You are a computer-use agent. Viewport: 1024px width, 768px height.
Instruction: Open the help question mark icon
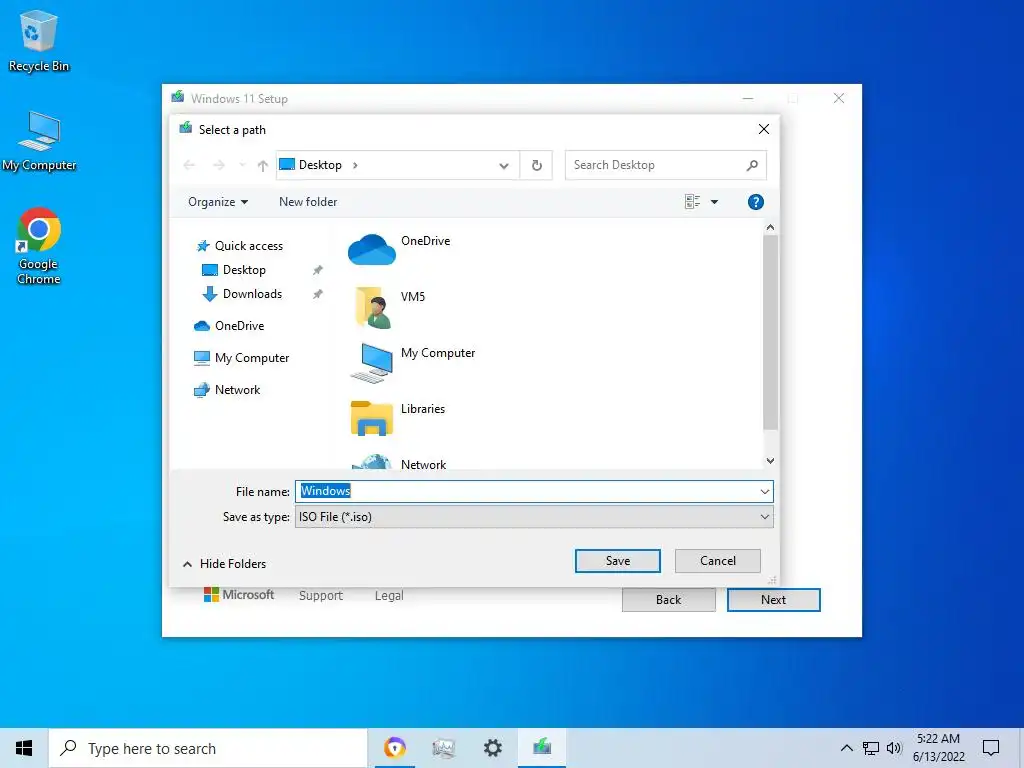[x=756, y=202]
